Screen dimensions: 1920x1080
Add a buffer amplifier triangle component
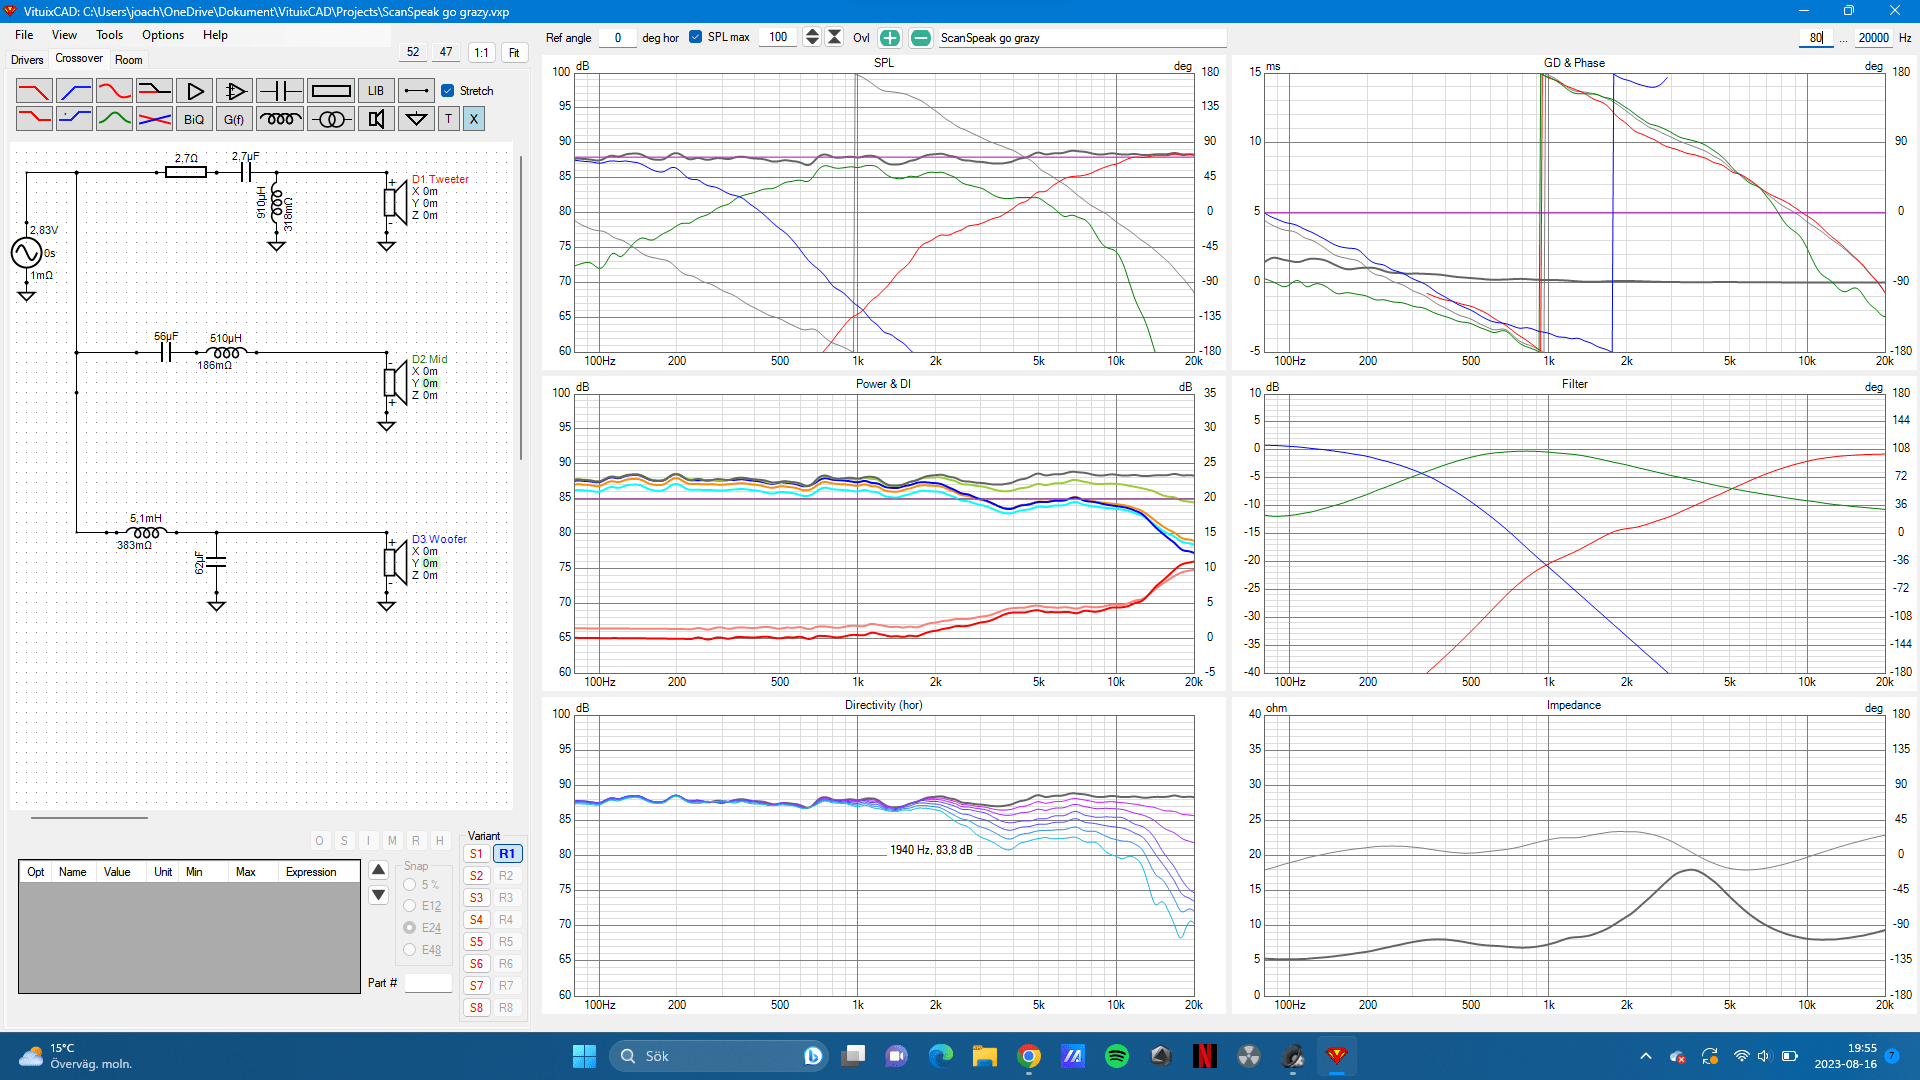(x=194, y=91)
